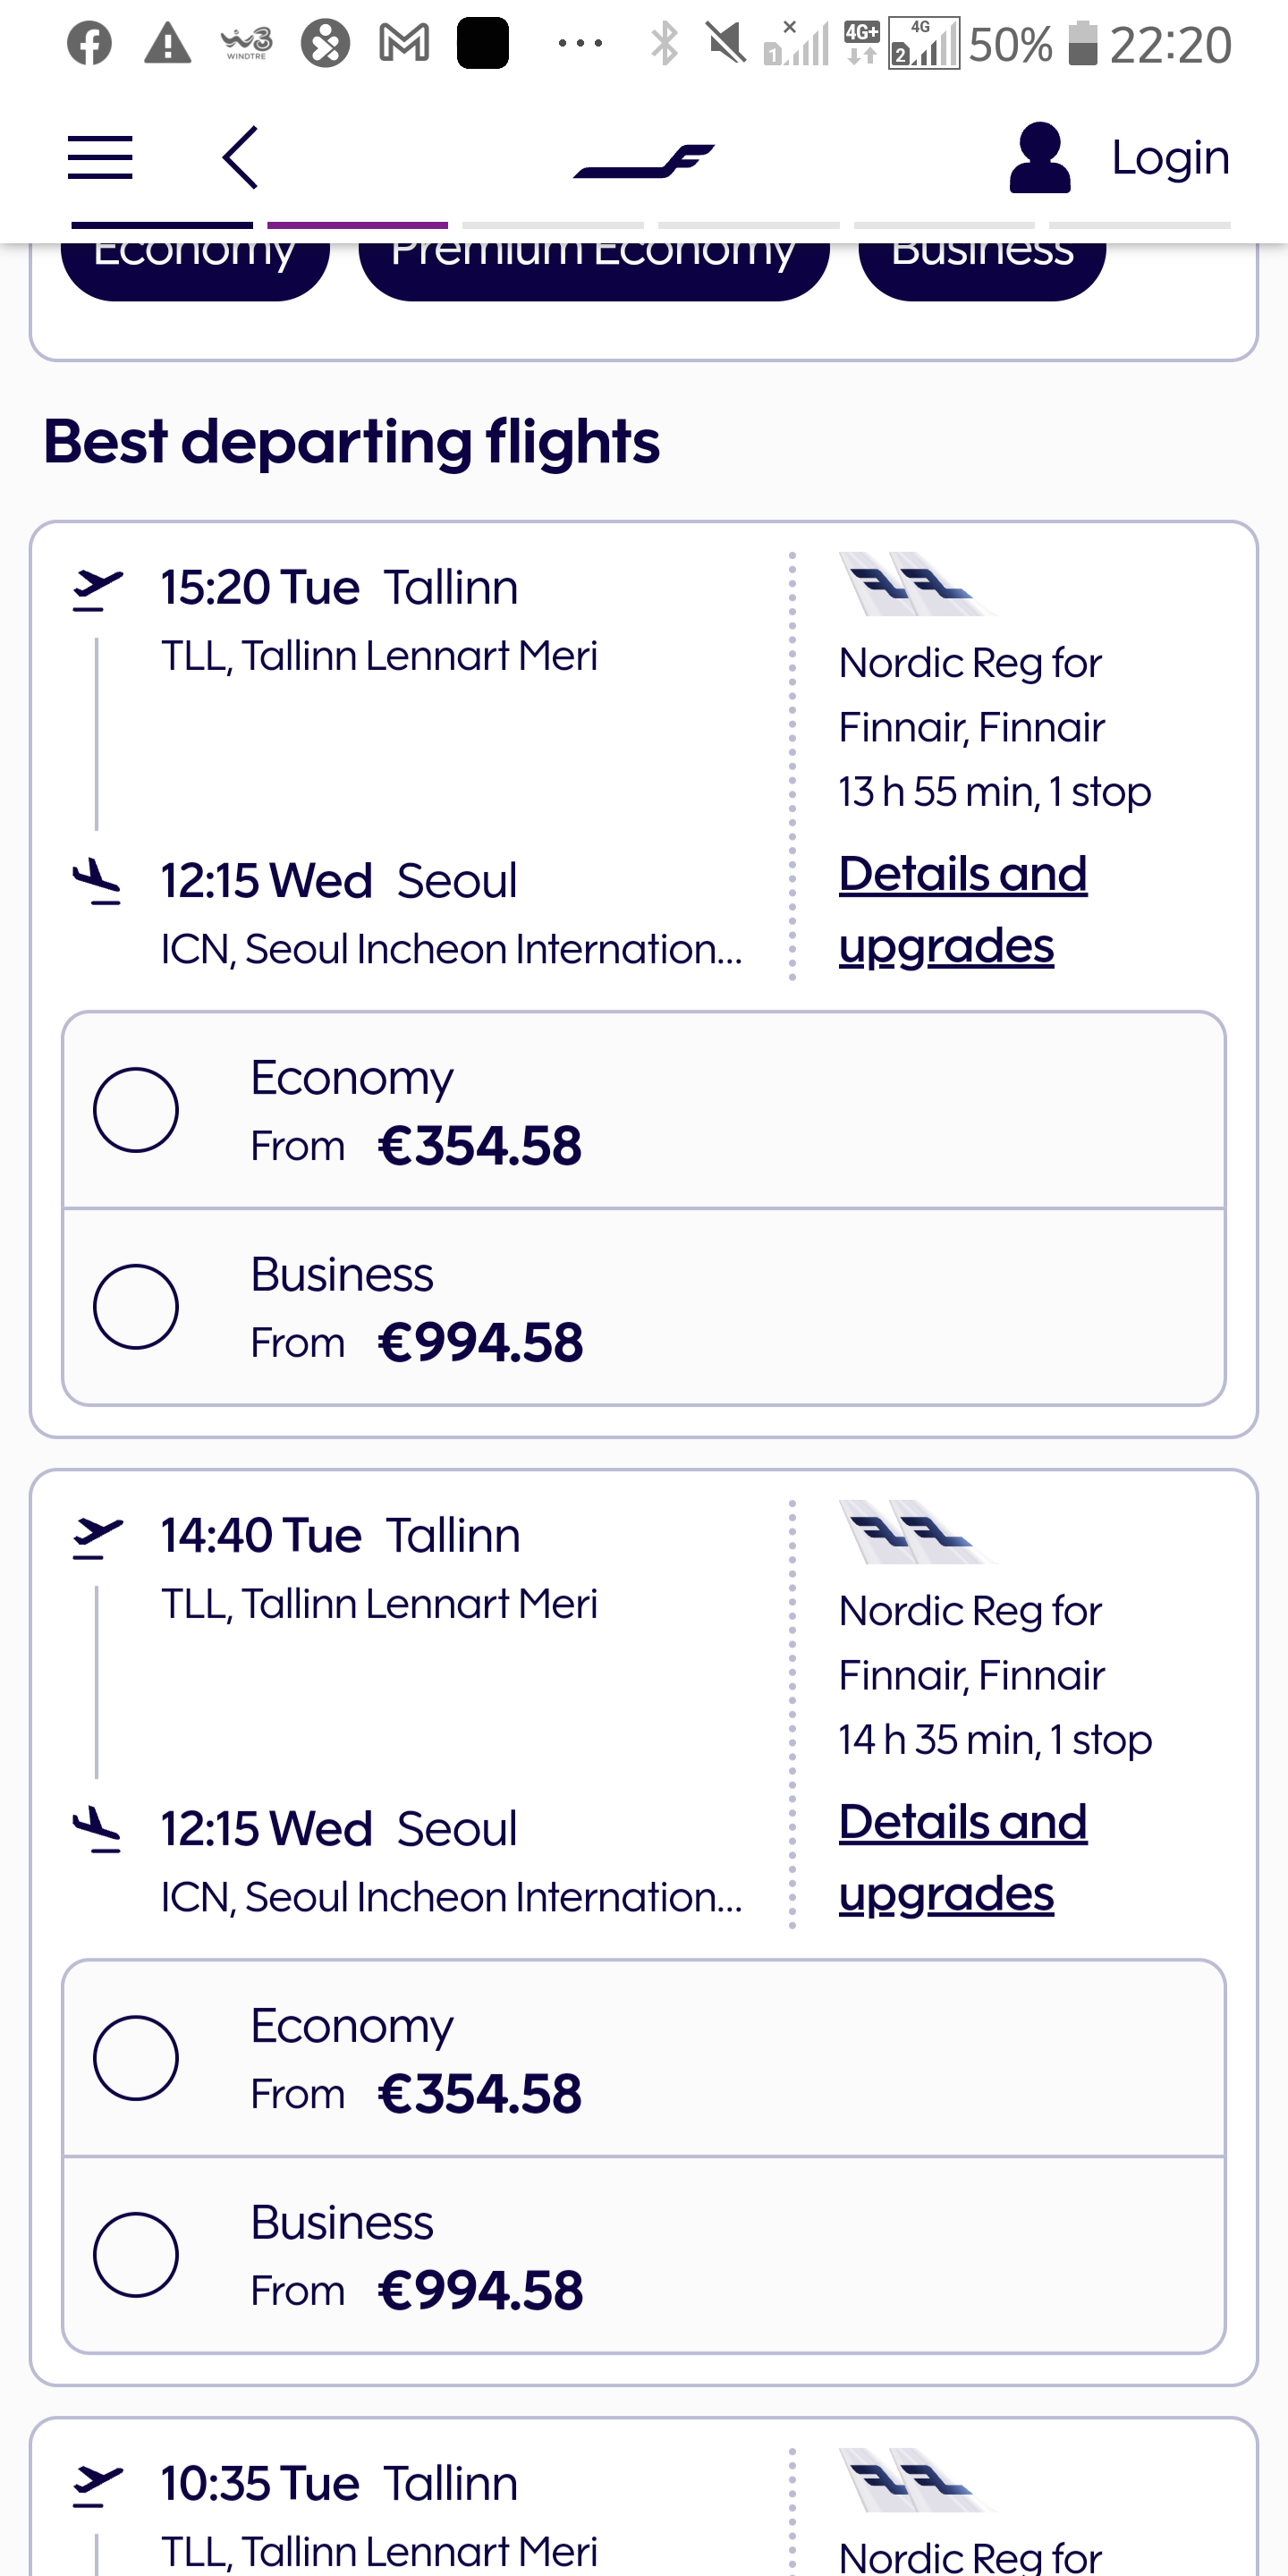Open Details and upgrades for 15:20 flight
Viewport: 1288px width, 2576px height.
[963, 910]
